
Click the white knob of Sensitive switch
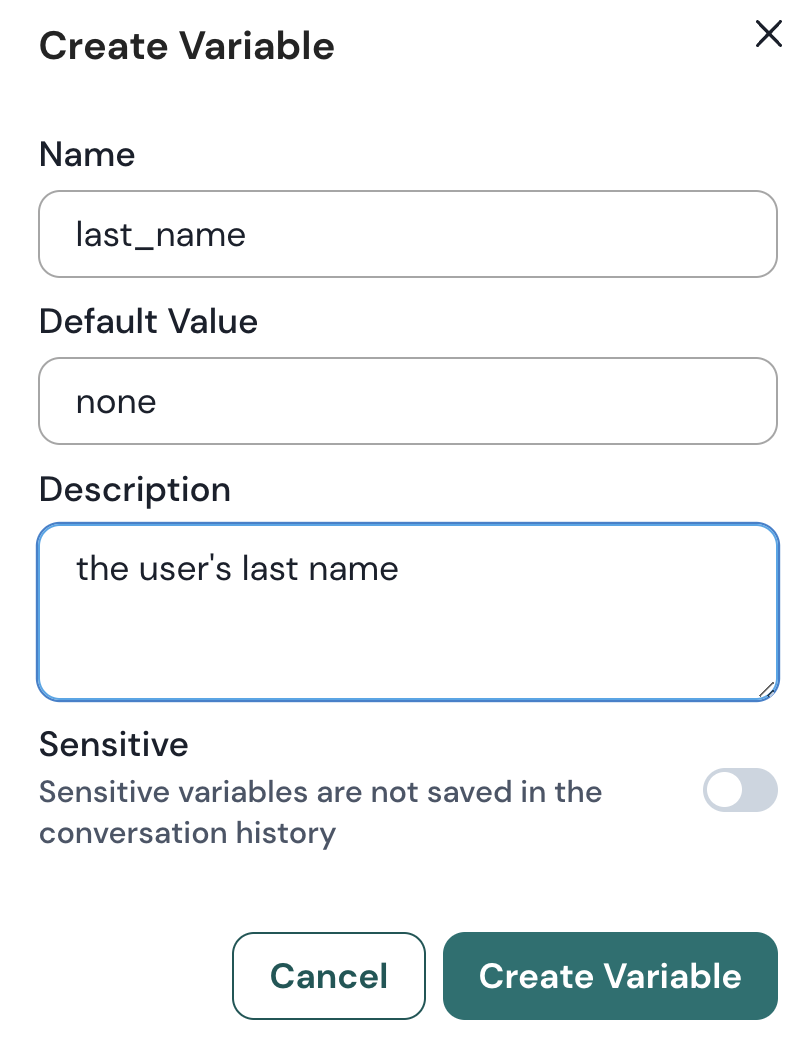pyautogui.click(x=724, y=790)
